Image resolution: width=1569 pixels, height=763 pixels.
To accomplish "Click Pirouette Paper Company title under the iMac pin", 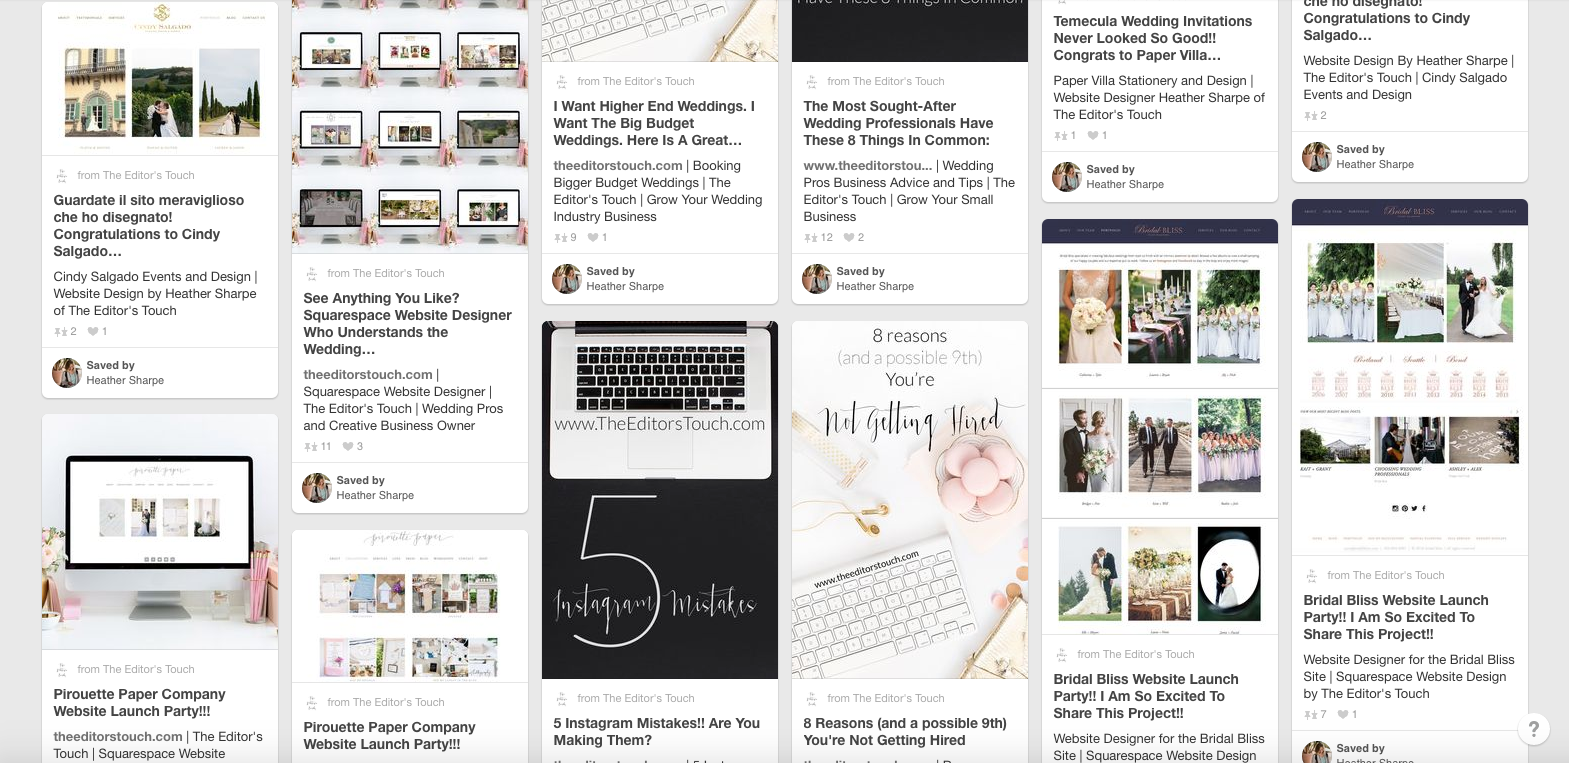I will pos(139,703).
